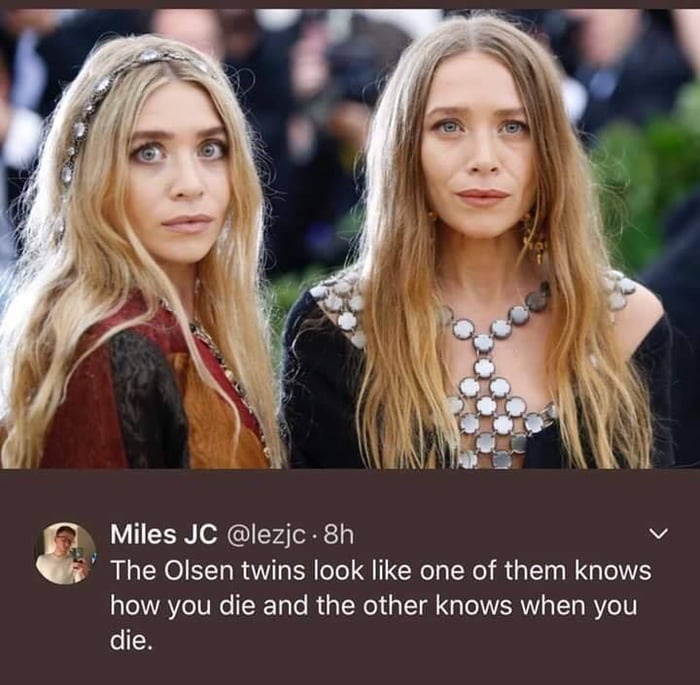Click the phrase "knows when you" in the tweet
700x685 pixels.
tap(536, 606)
